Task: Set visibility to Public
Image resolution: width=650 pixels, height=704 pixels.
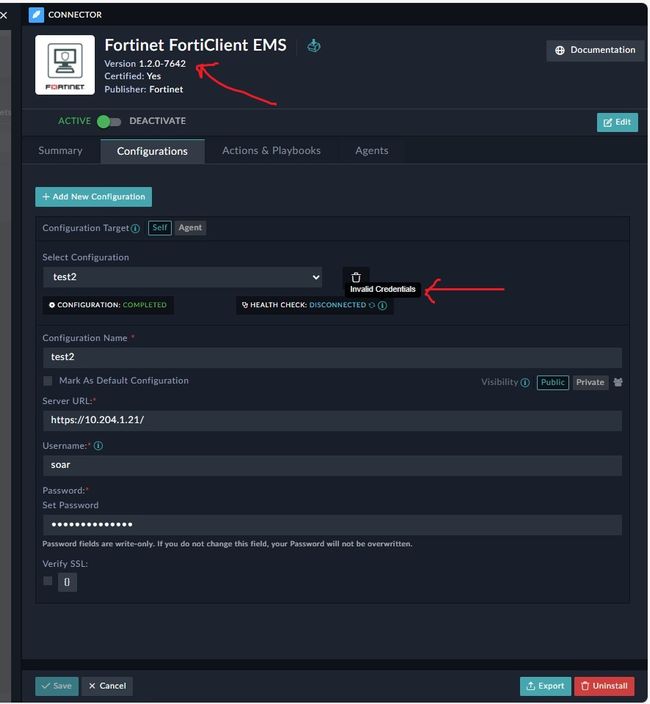Action: point(553,383)
